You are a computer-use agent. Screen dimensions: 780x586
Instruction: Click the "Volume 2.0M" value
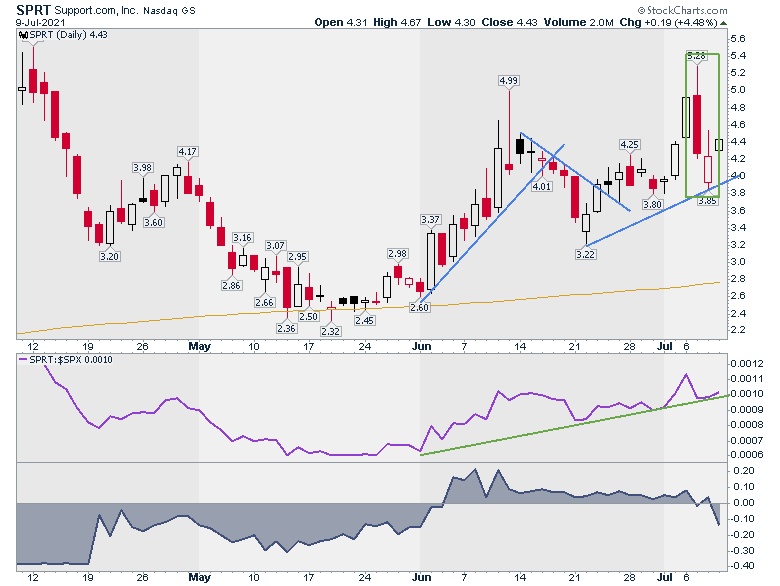click(x=579, y=22)
